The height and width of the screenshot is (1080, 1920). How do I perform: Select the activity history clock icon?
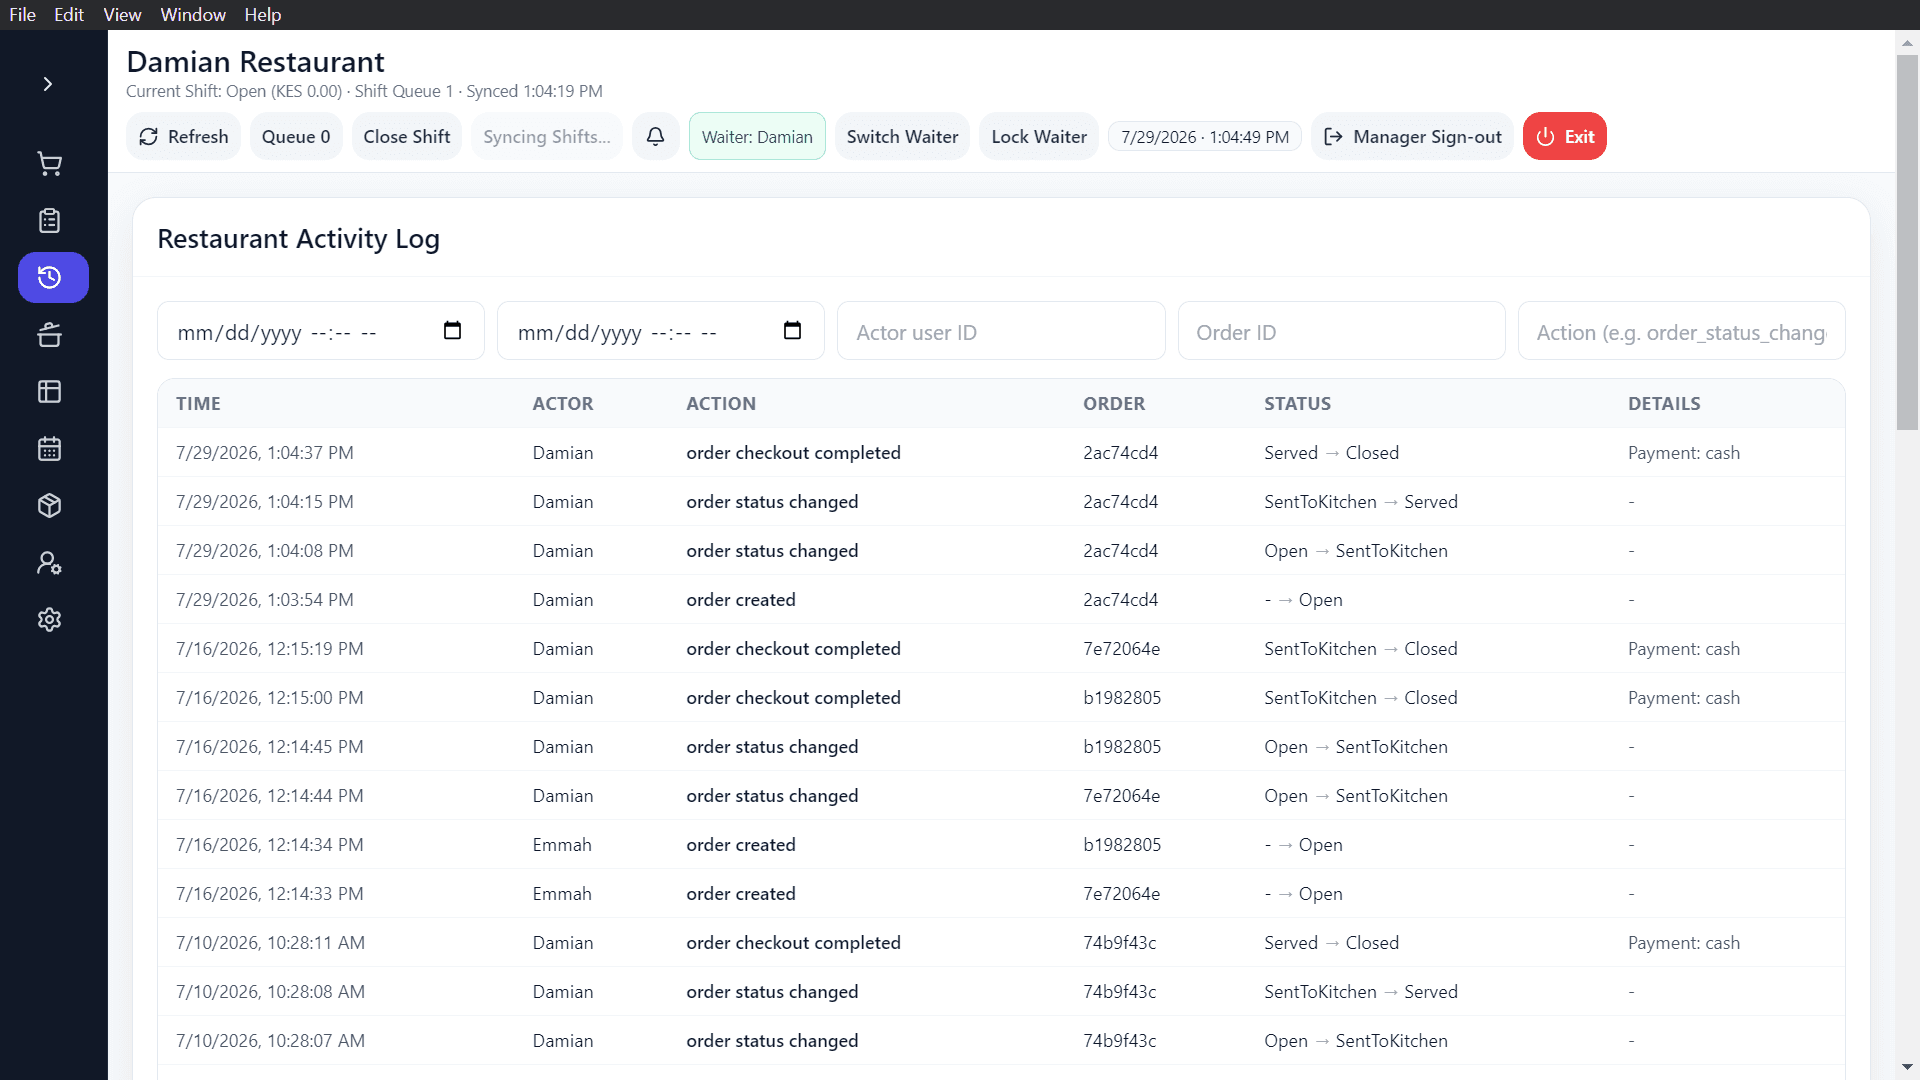53,277
